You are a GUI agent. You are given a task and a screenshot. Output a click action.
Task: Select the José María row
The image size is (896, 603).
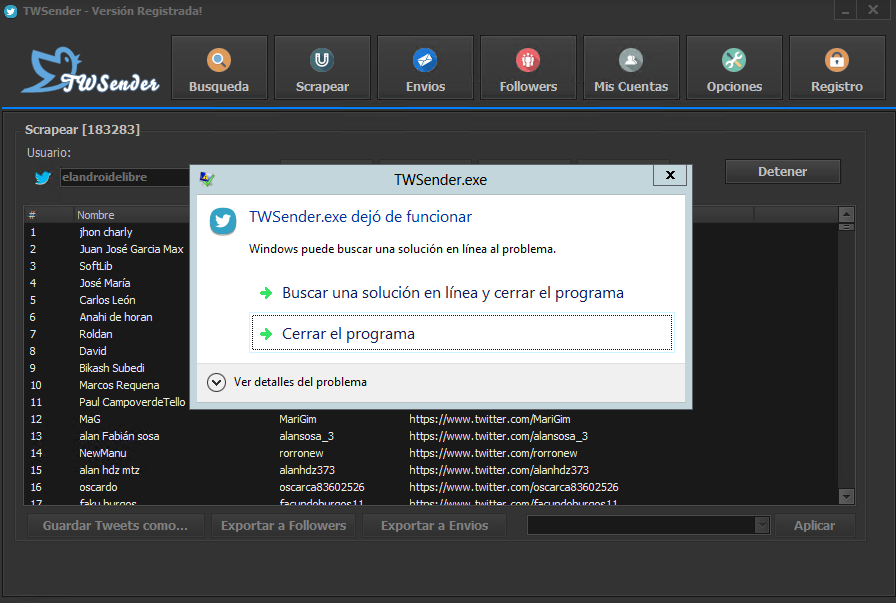tap(107, 283)
